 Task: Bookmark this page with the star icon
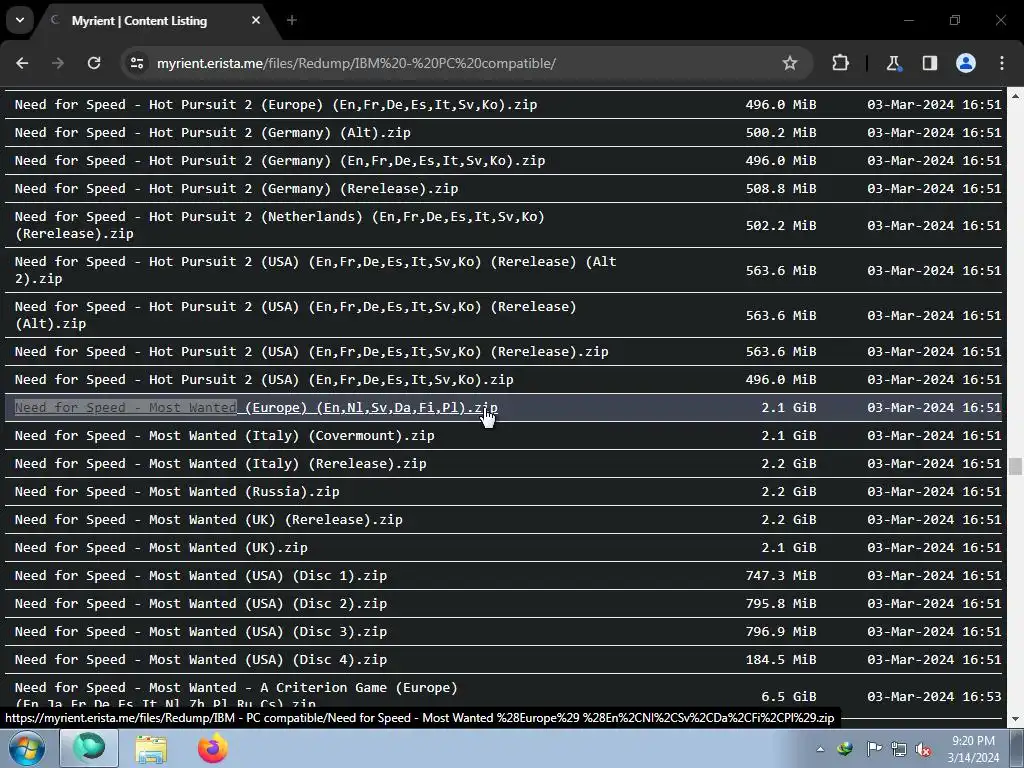coord(790,63)
